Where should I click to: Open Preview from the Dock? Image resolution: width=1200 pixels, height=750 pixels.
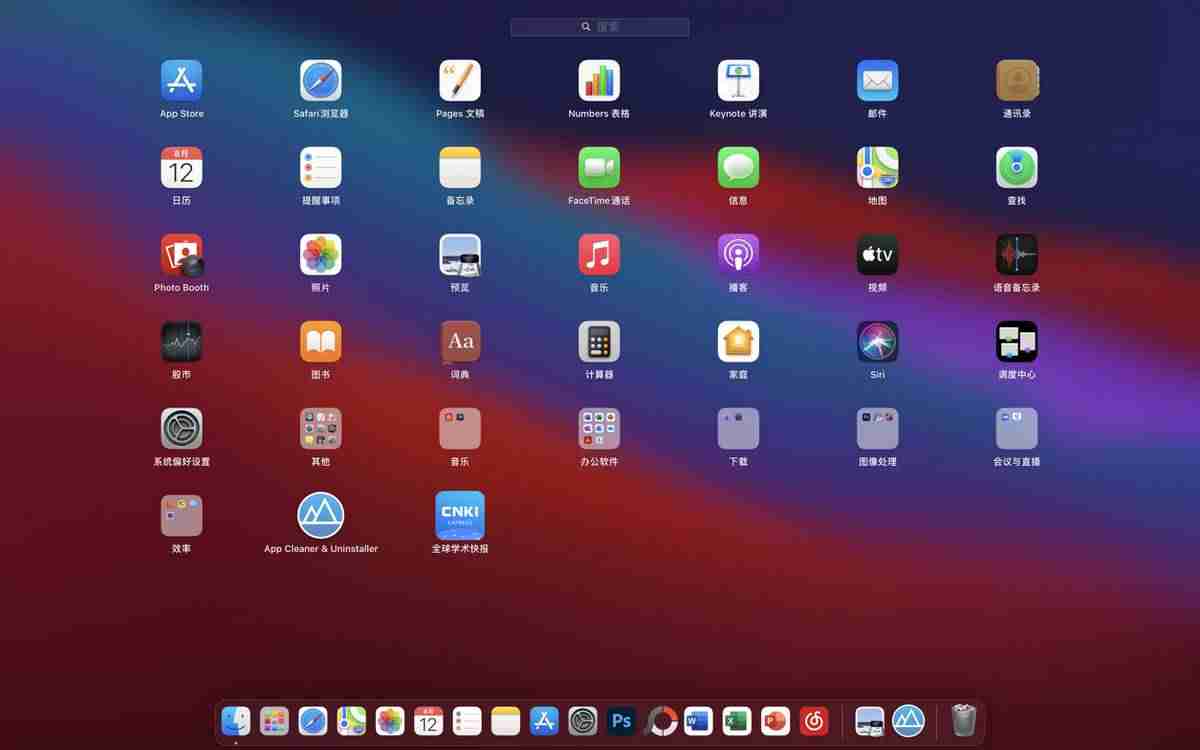coord(870,721)
